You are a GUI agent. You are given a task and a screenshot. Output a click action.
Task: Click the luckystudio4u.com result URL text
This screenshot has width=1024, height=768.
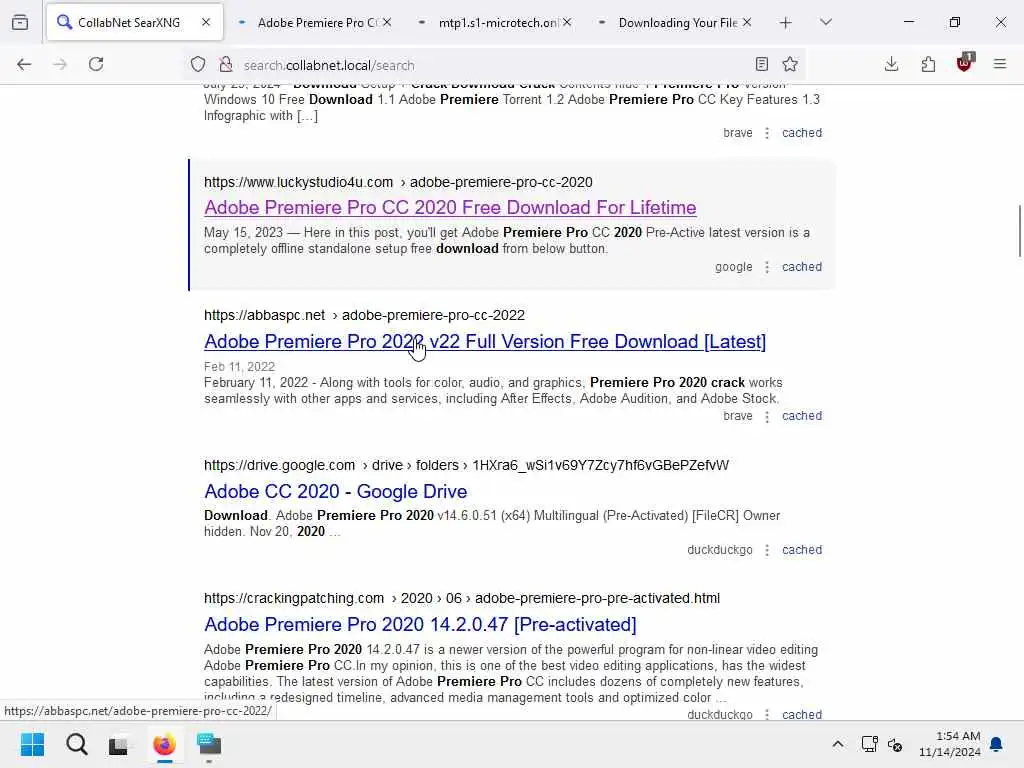point(398,182)
